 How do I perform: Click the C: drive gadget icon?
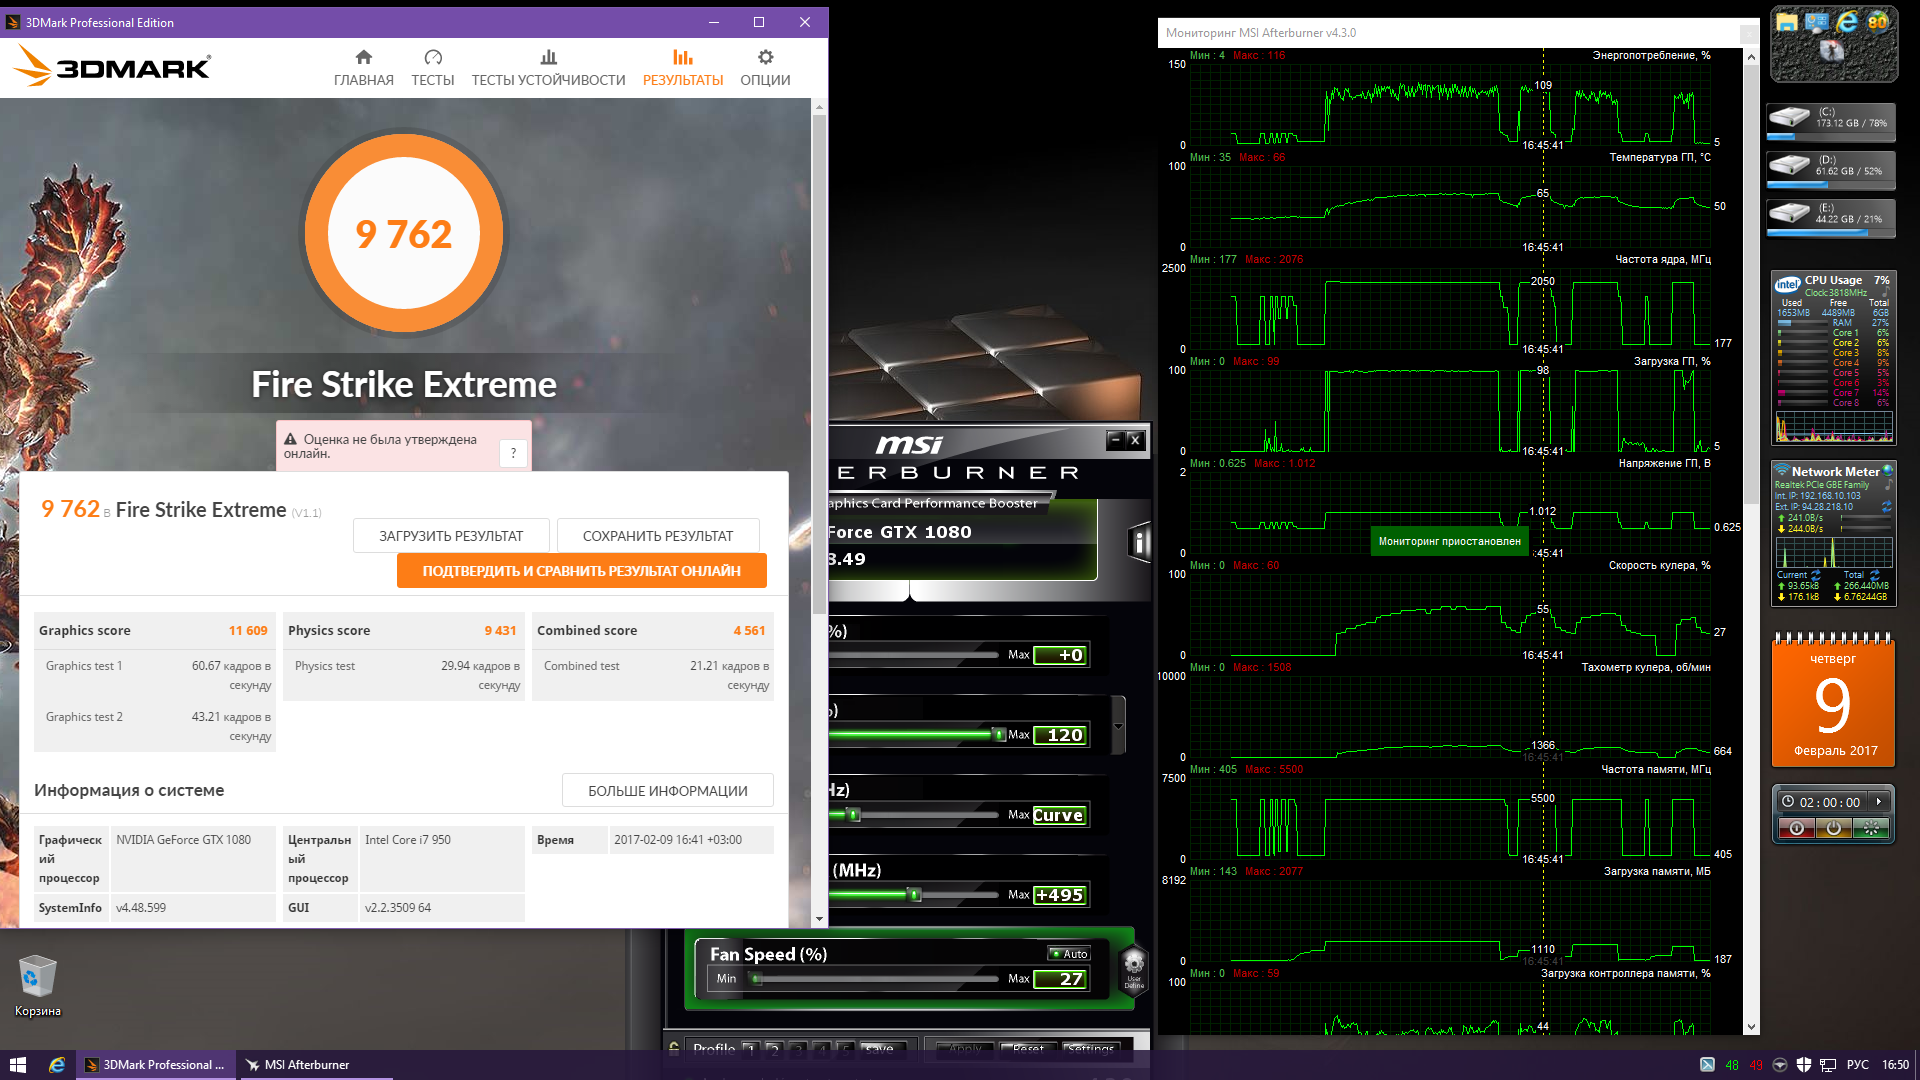[x=1789, y=118]
